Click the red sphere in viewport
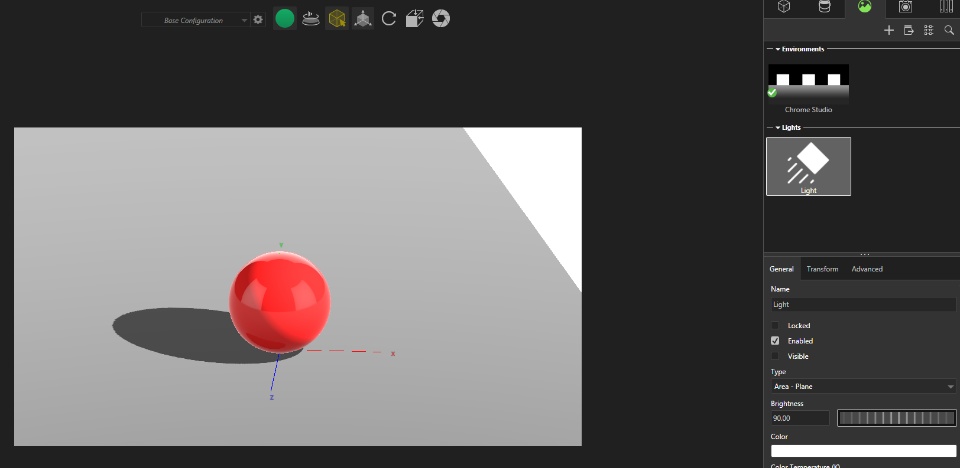This screenshot has height=468, width=960. [280, 302]
